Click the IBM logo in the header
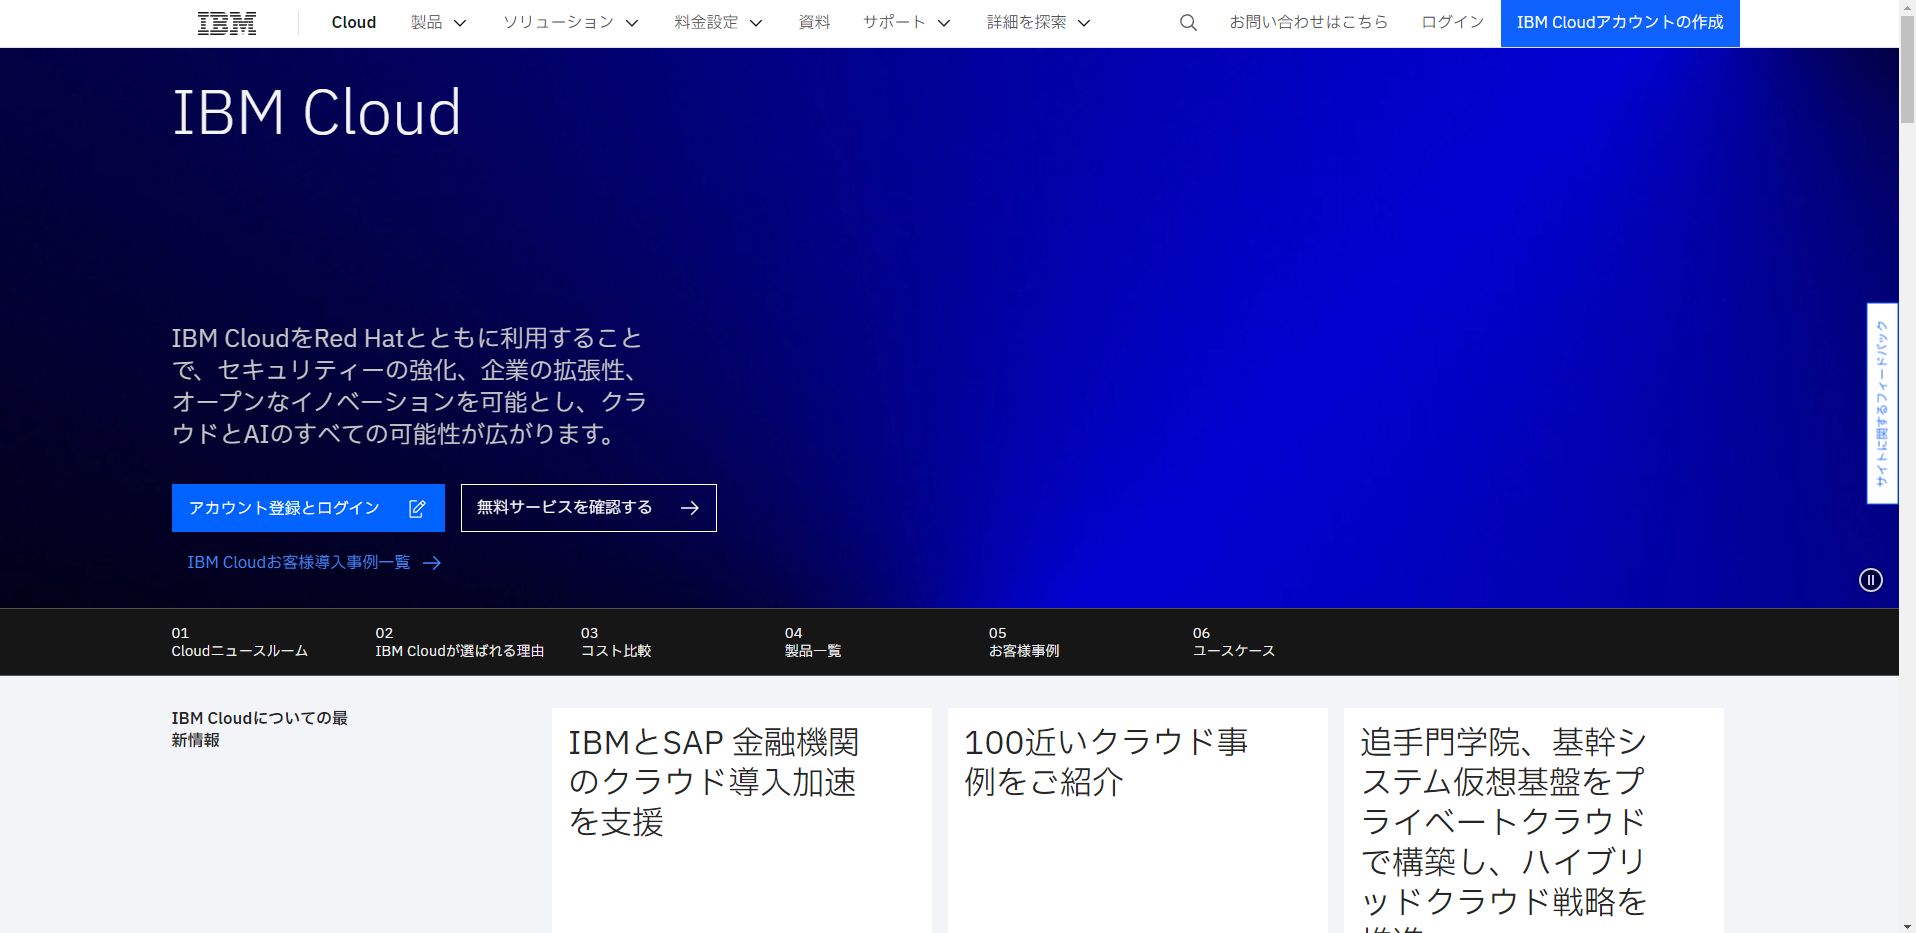 (227, 23)
